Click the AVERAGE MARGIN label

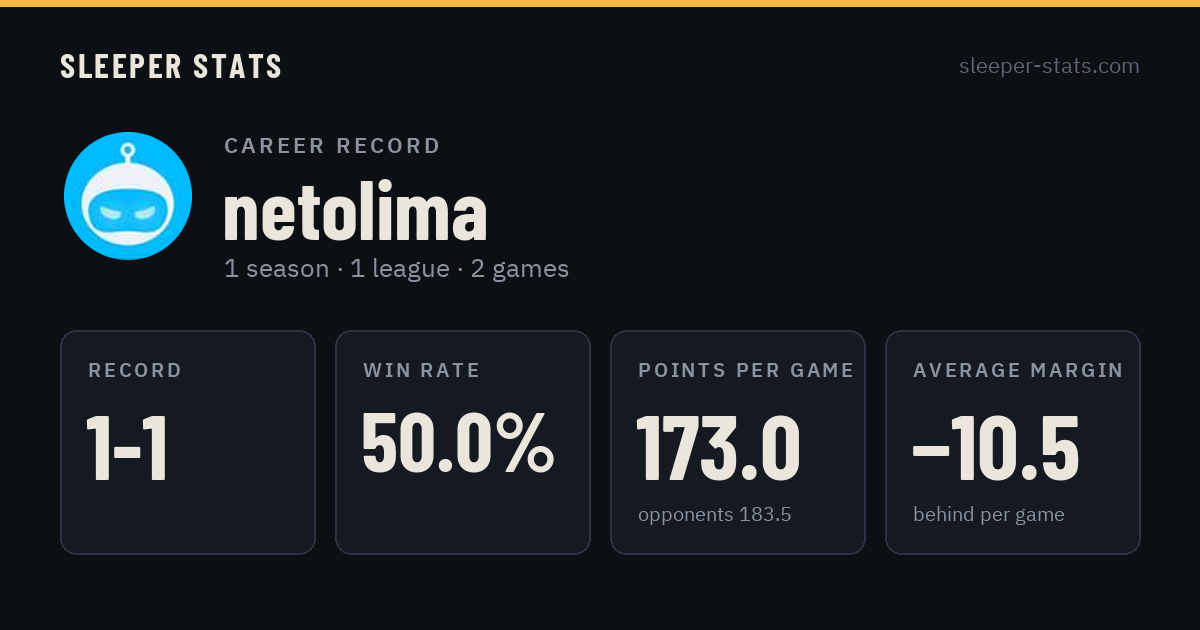coord(1018,371)
